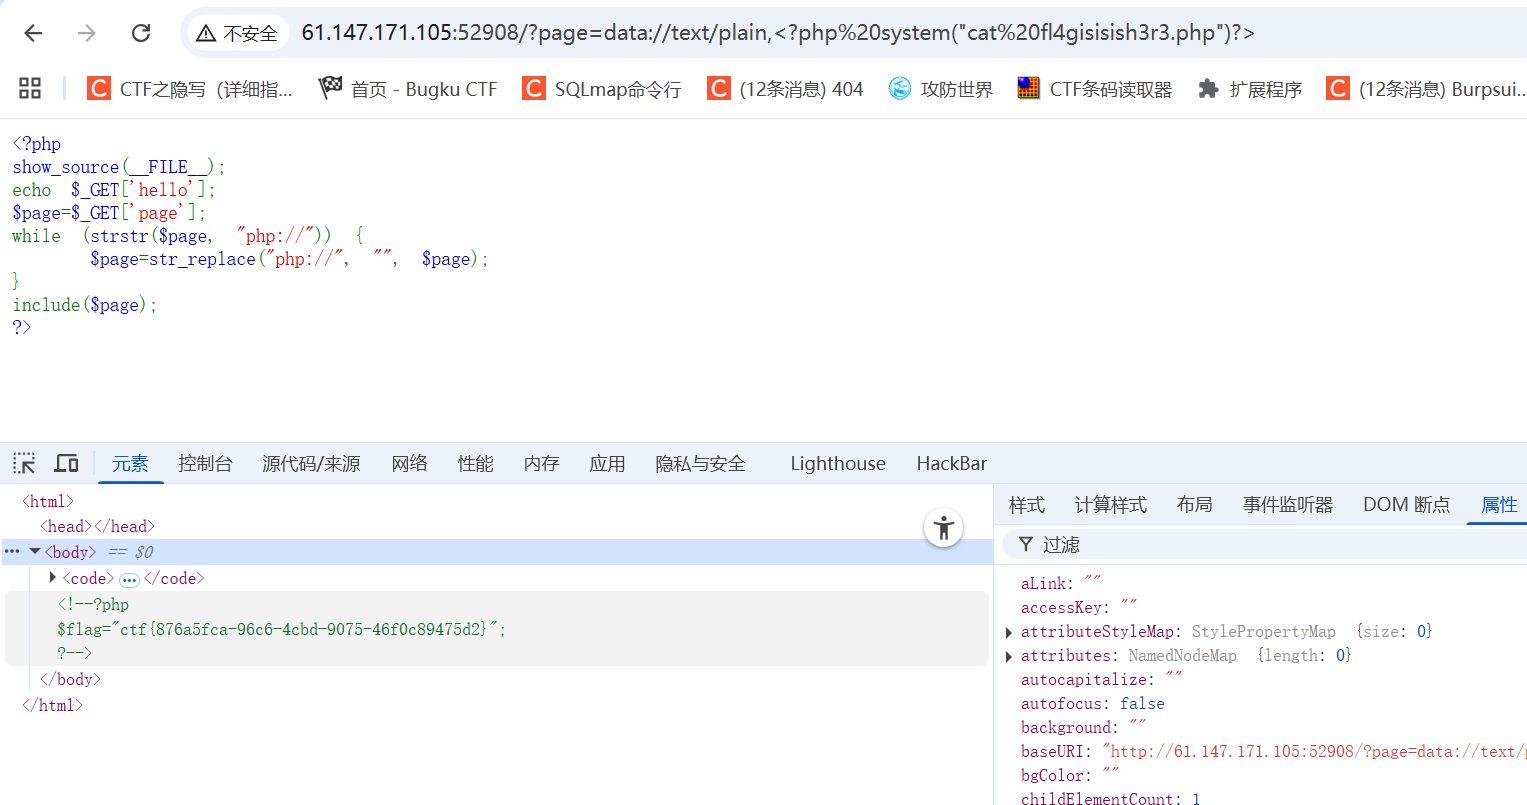
Task: Switch to the 性能 performance tab
Action: [x=475, y=463]
